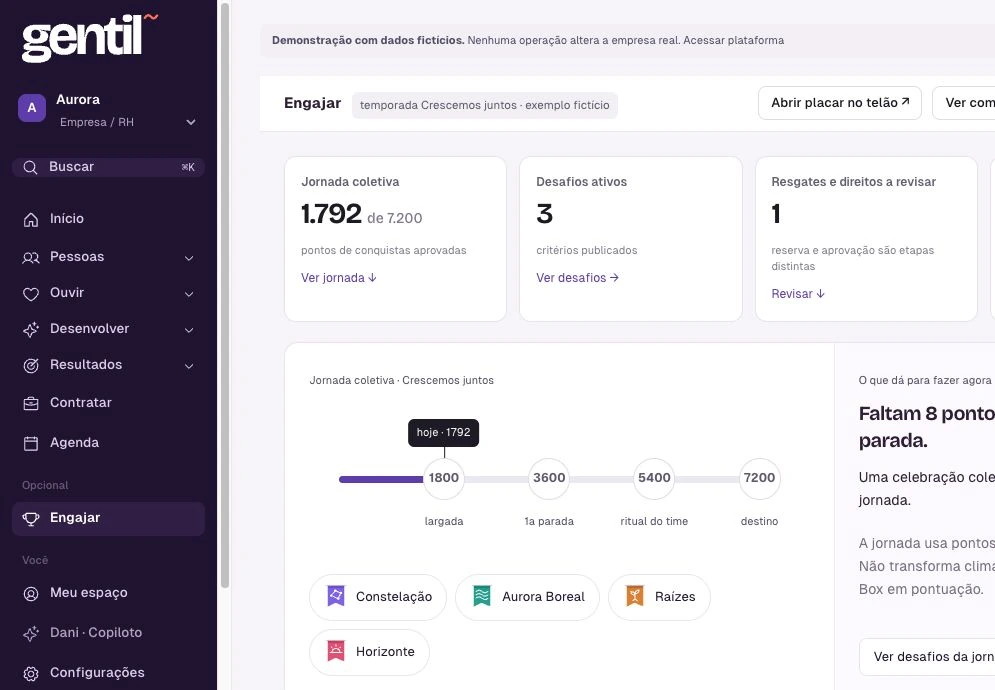The height and width of the screenshot is (690, 995).
Task: Click the Desenvolver sparkle icon
Action: coord(30,329)
